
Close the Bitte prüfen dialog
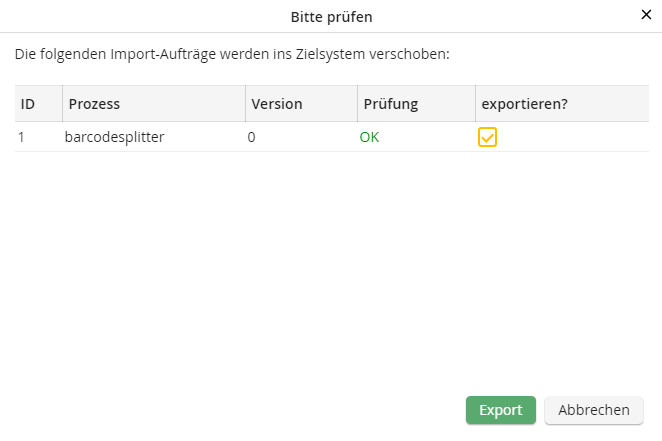[x=645, y=15]
